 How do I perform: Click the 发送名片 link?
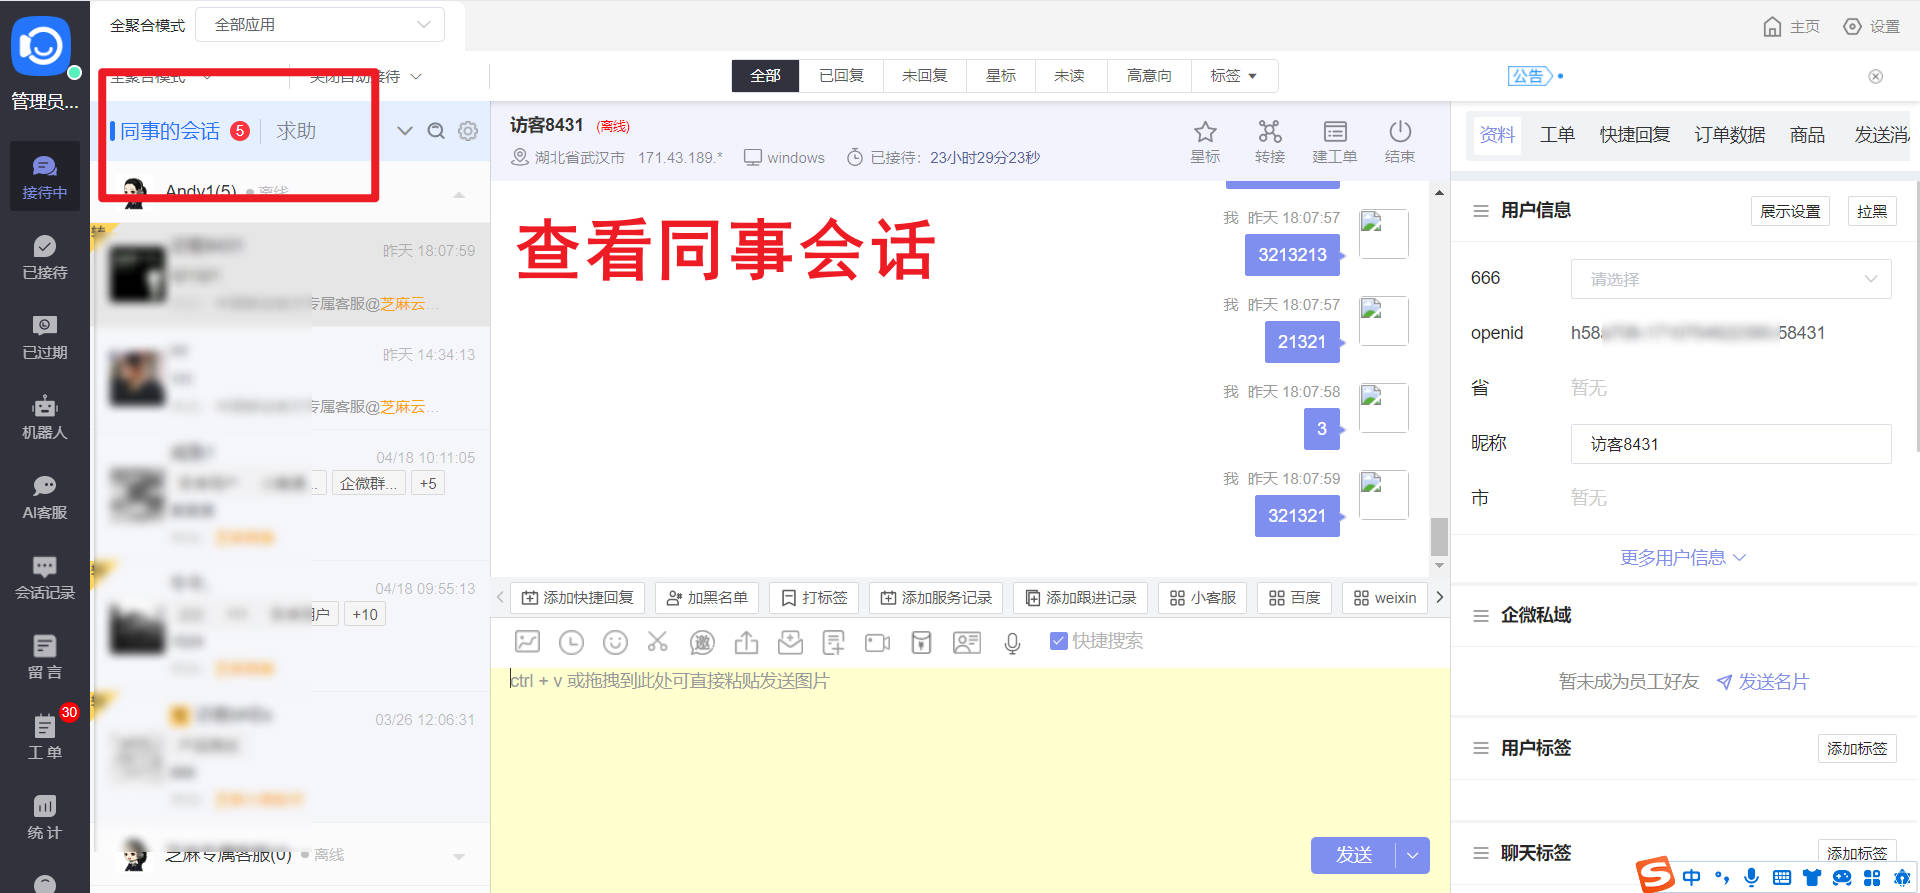coord(1763,682)
